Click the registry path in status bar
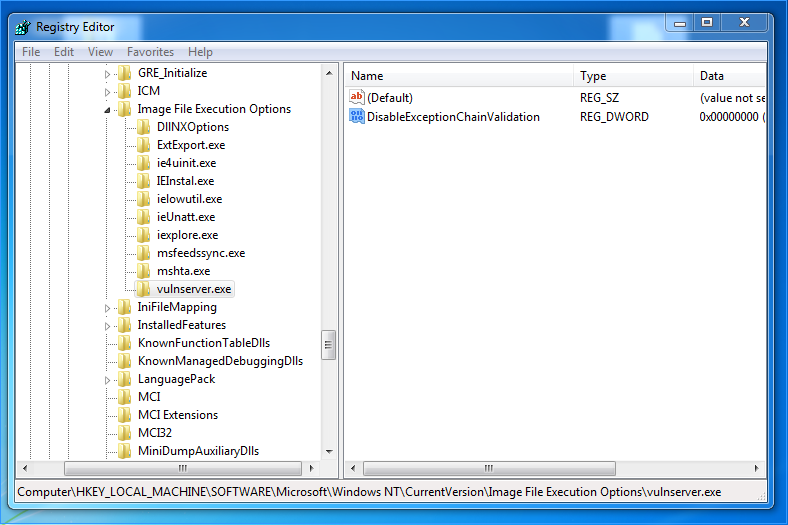 point(369,492)
